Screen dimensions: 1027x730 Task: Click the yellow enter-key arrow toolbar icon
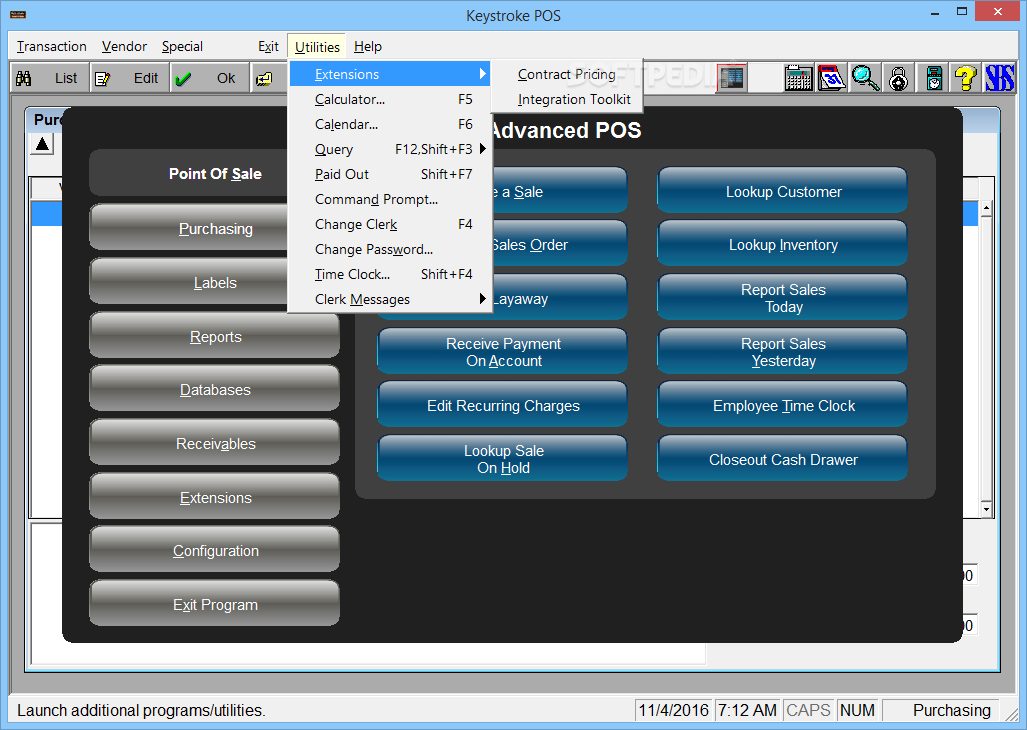tap(265, 79)
